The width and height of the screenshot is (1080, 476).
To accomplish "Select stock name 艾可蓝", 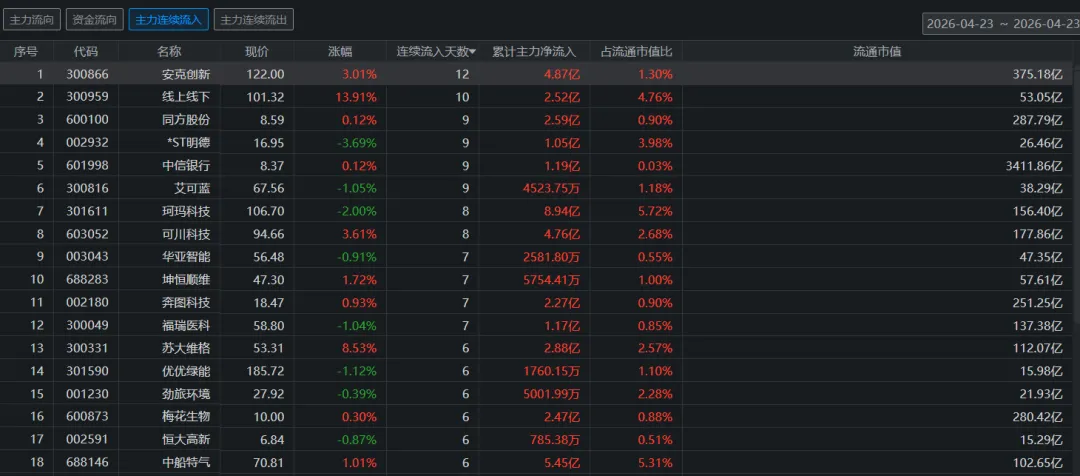I will (192, 189).
